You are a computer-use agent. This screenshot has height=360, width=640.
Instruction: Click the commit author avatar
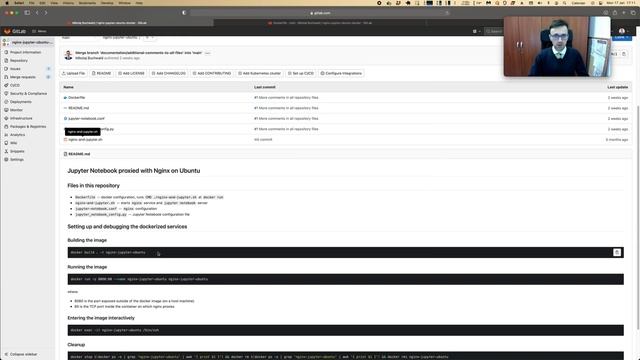(x=68, y=55)
